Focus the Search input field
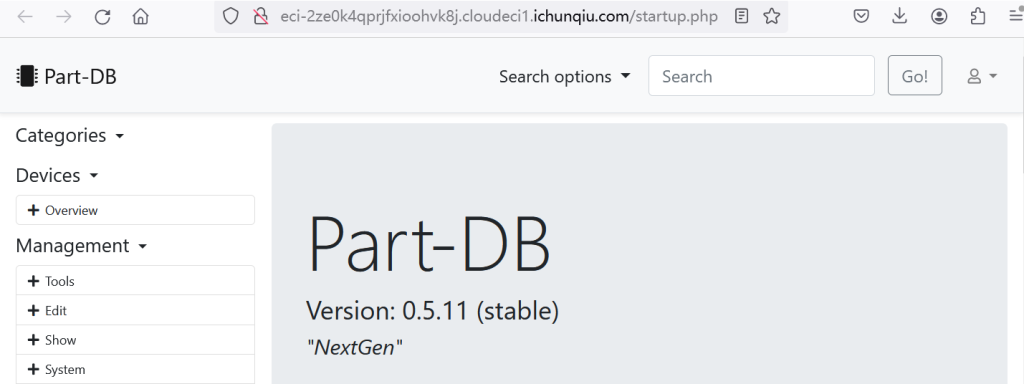 761,76
